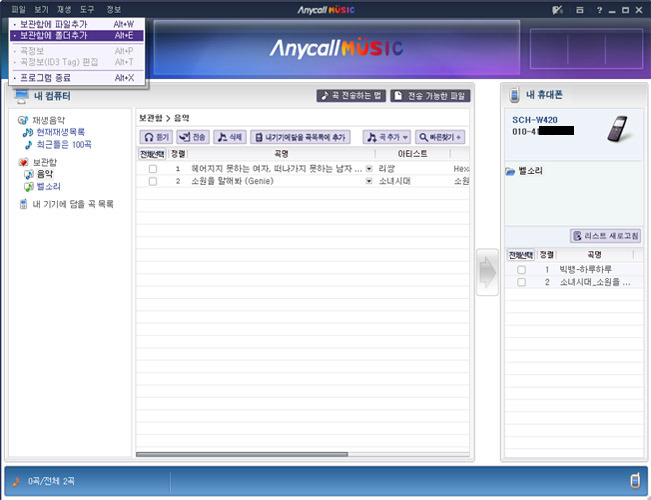651x500 pixels.
Task: Check the box for 빅뱅-하루하루
Action: click(521, 270)
